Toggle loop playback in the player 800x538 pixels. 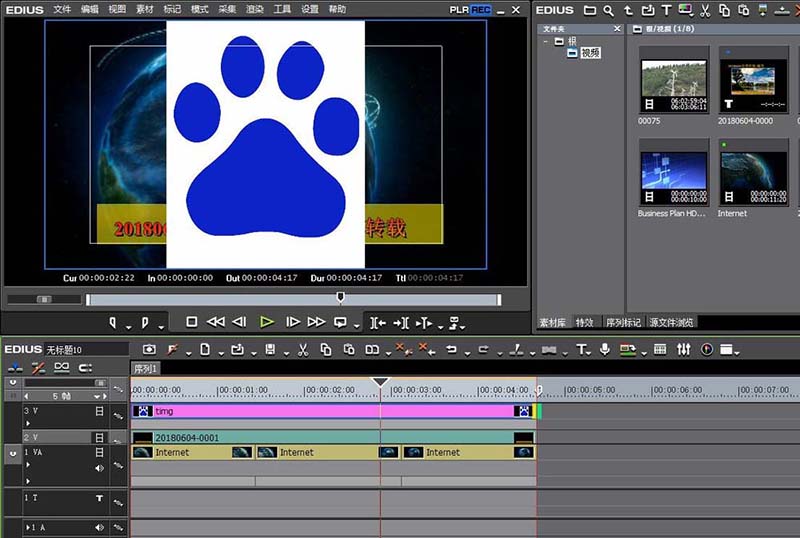(x=340, y=322)
